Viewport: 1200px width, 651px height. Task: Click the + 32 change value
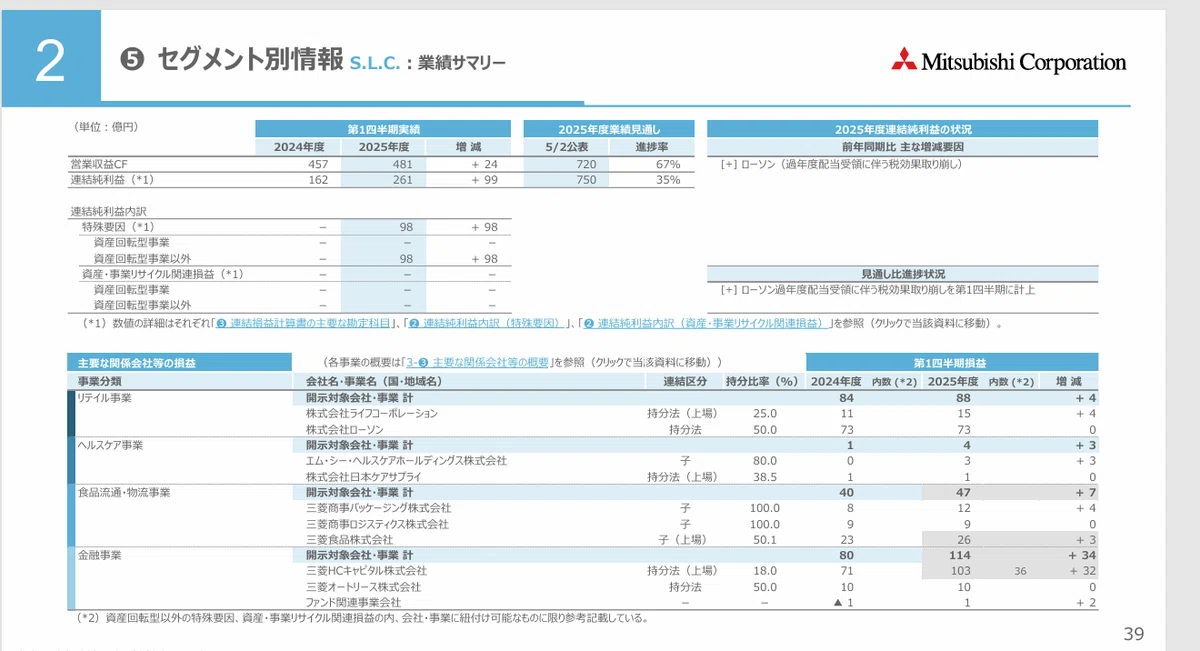coord(1082,571)
